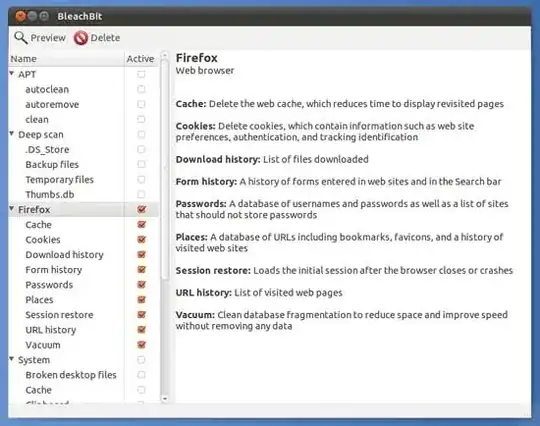Click the tree list scrollbar thumb
540x426 pixels.
165,170
